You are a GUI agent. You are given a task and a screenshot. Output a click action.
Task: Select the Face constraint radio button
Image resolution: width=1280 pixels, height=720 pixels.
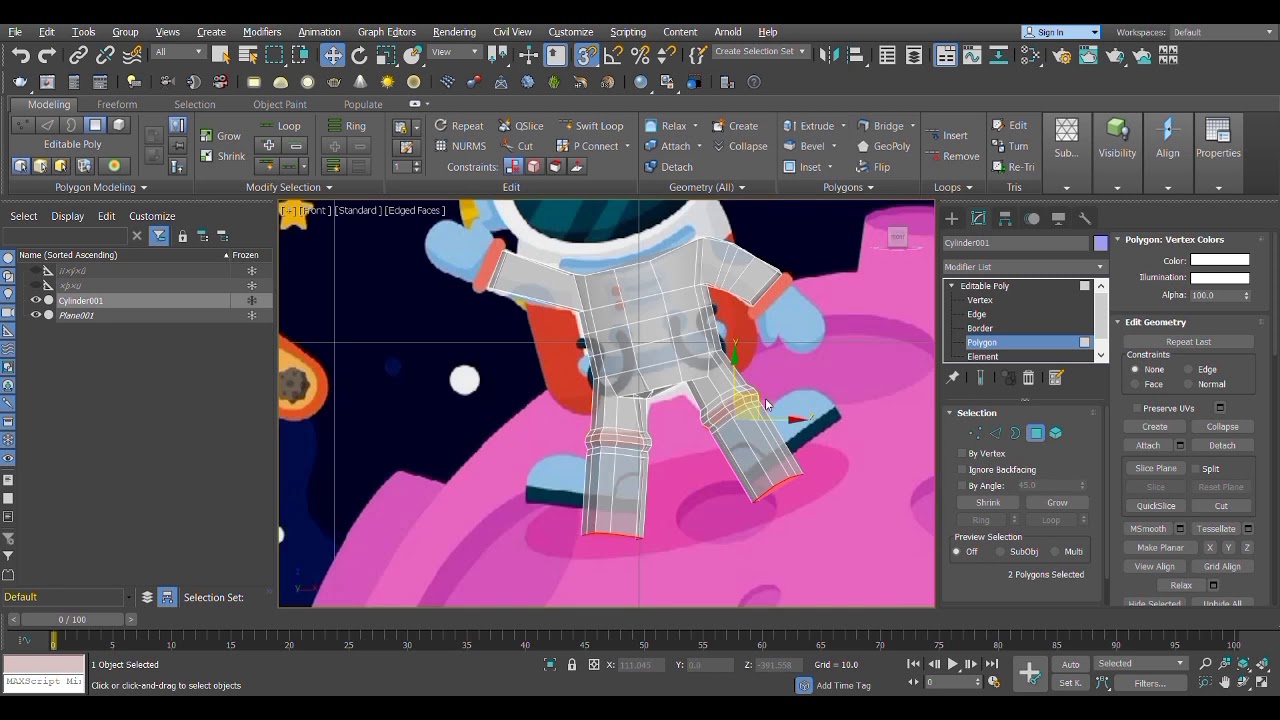1134,384
